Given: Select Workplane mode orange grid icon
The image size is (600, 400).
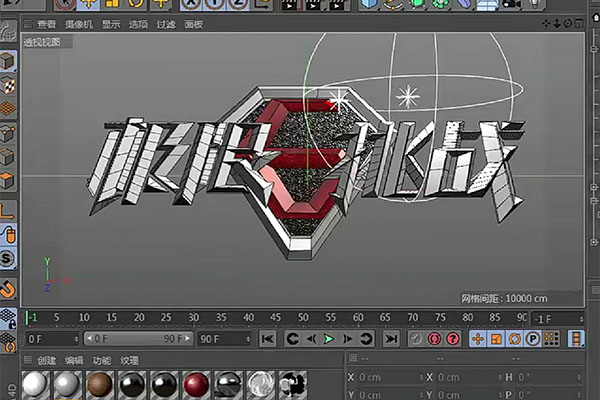Looking at the screenshot, I should pos(8,109).
